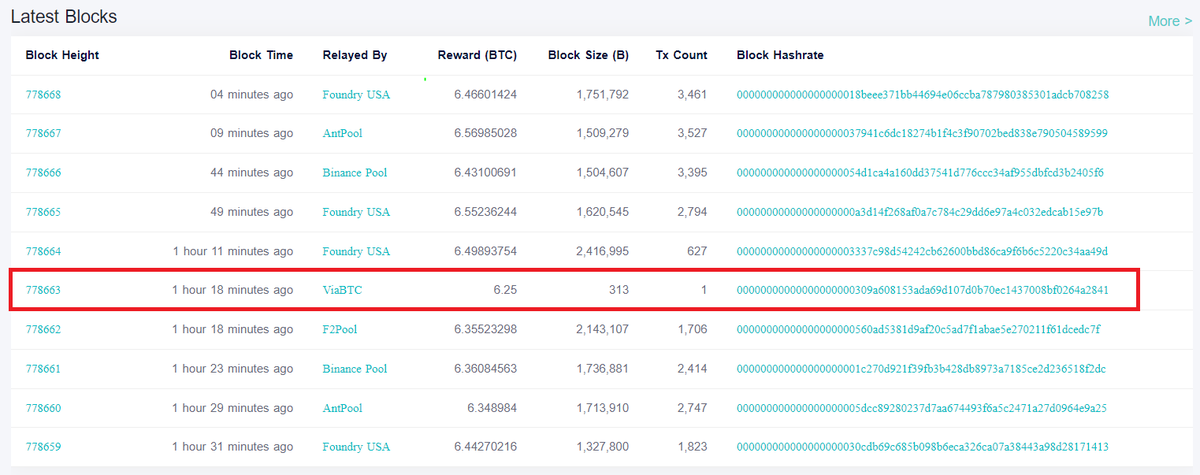Click the Latest Blocks heading
The height and width of the screenshot is (475, 1200).
(x=64, y=17)
